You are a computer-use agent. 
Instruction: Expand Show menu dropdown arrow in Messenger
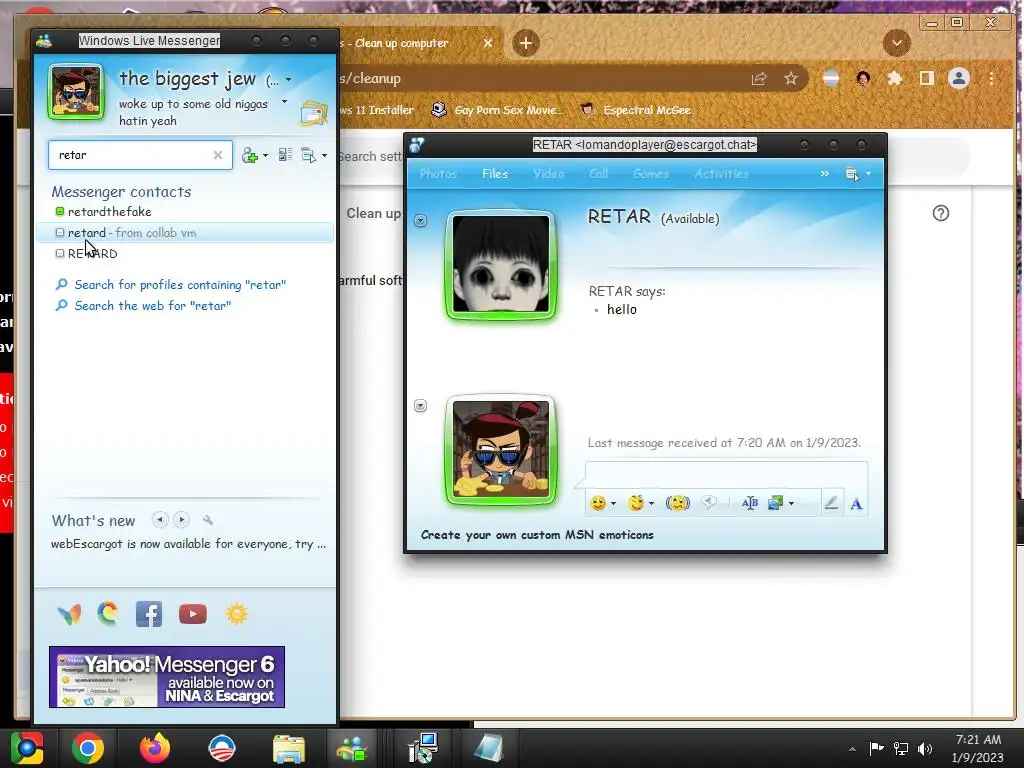pyautogui.click(x=325, y=155)
